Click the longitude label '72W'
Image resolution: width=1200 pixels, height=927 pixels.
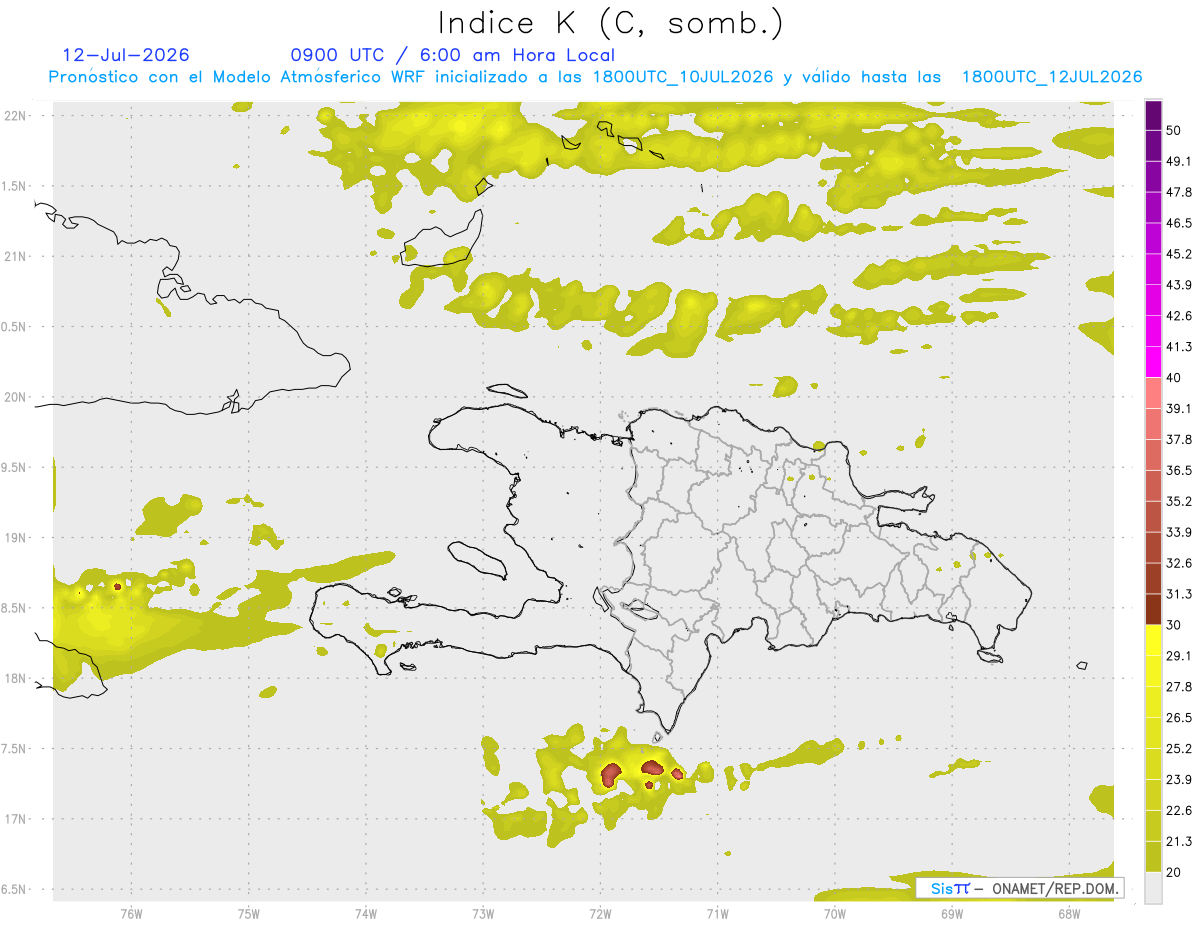pyautogui.click(x=600, y=913)
